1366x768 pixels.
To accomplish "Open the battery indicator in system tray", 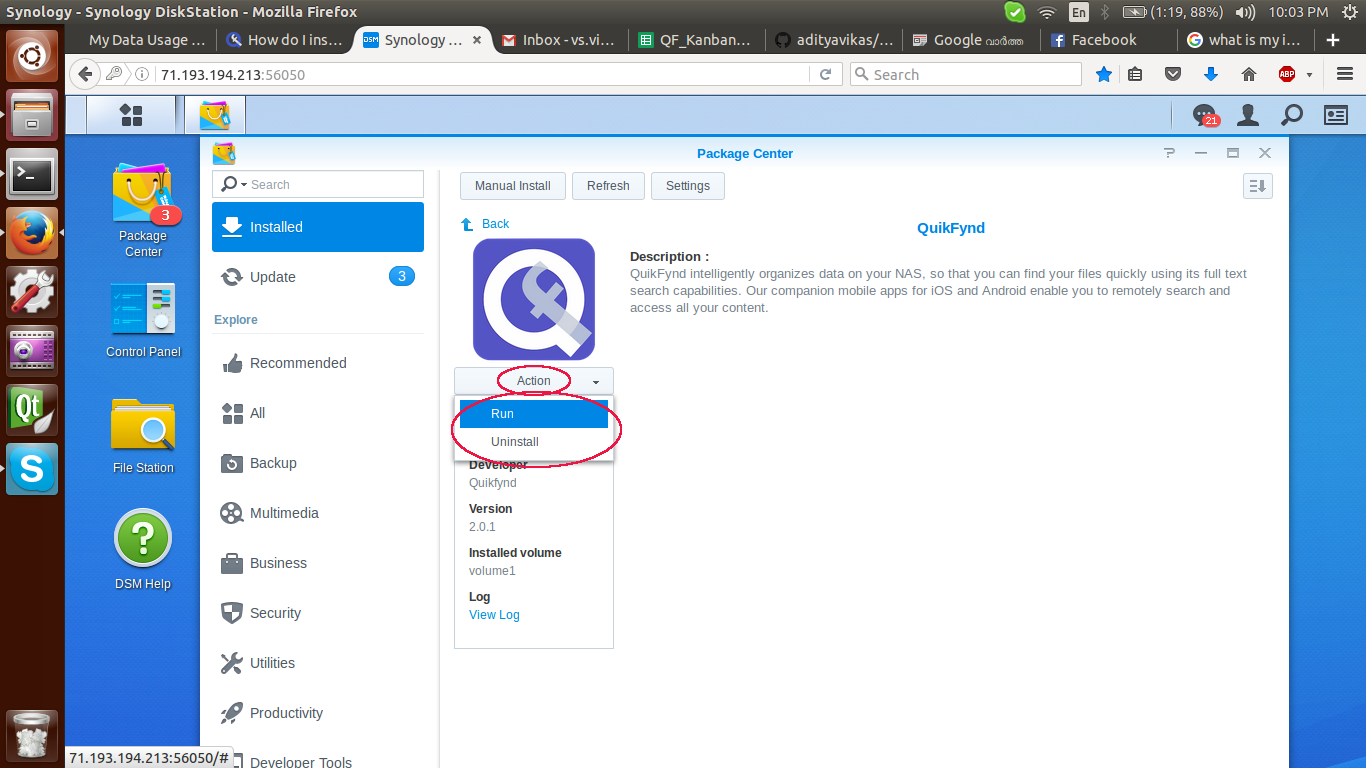I will coord(1173,12).
